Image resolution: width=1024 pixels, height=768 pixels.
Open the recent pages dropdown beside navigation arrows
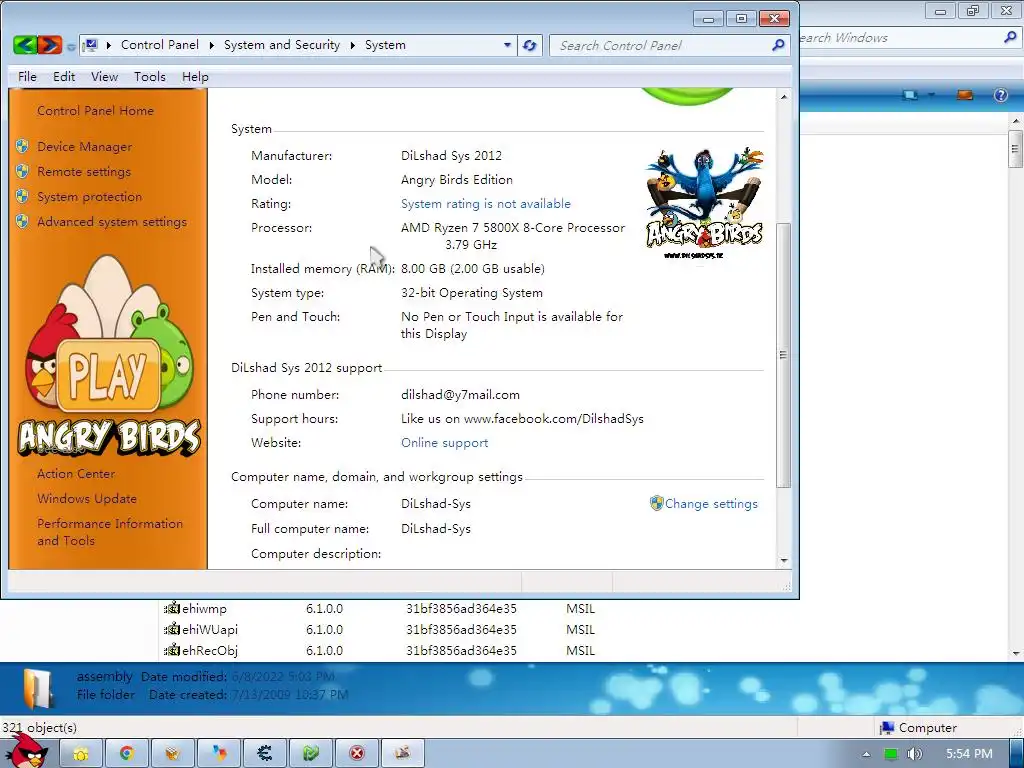(x=71, y=46)
